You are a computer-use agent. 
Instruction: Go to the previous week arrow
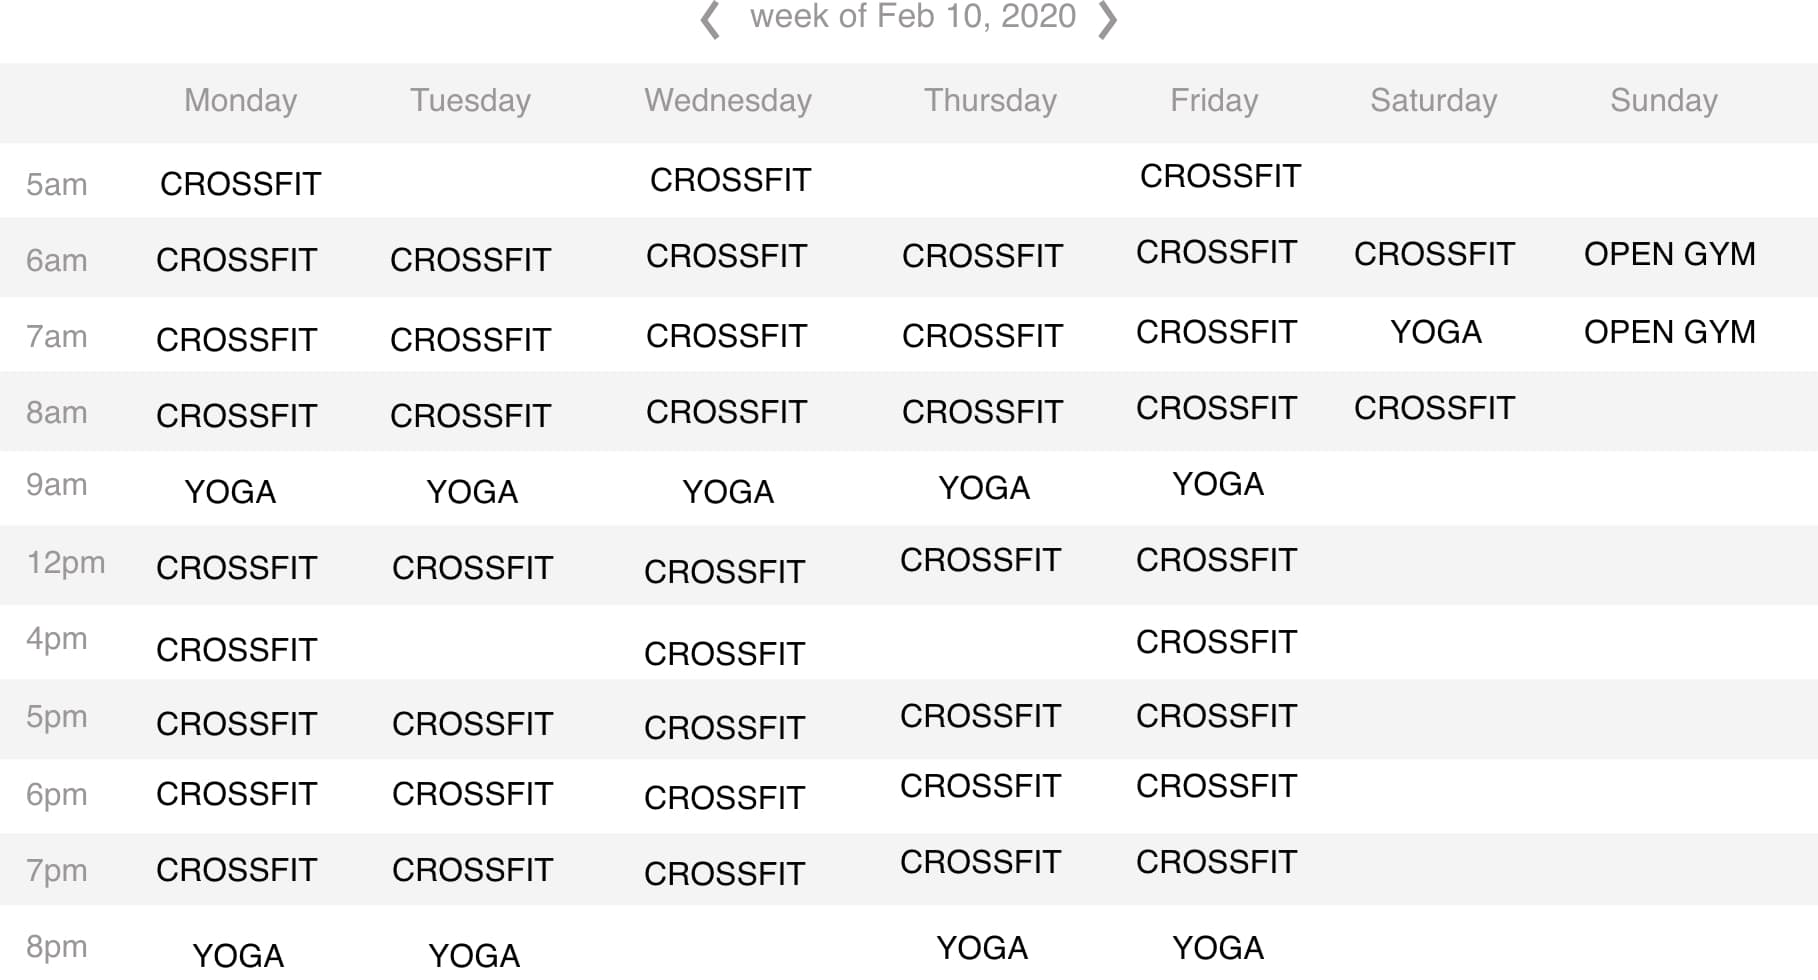(710, 20)
